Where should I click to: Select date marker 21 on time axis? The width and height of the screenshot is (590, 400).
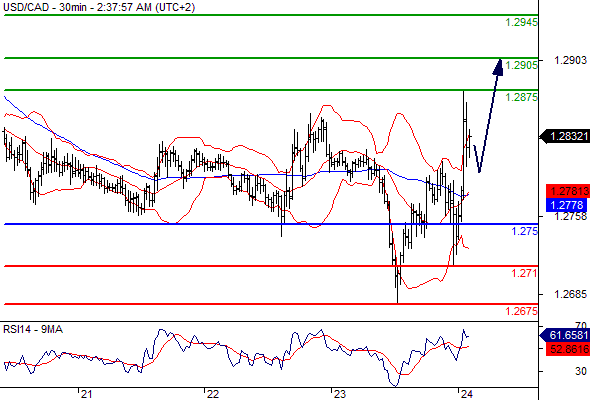[86, 394]
